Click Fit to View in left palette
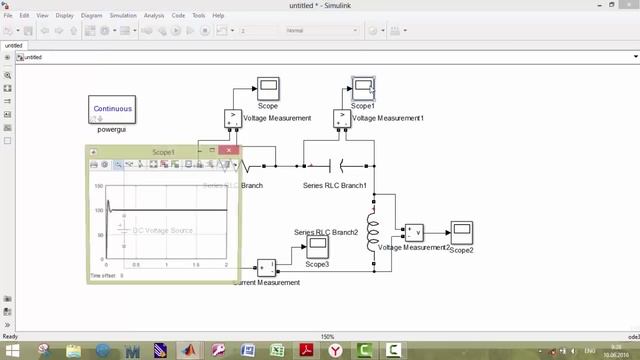Screen dimensions: 640x360 point(7,88)
